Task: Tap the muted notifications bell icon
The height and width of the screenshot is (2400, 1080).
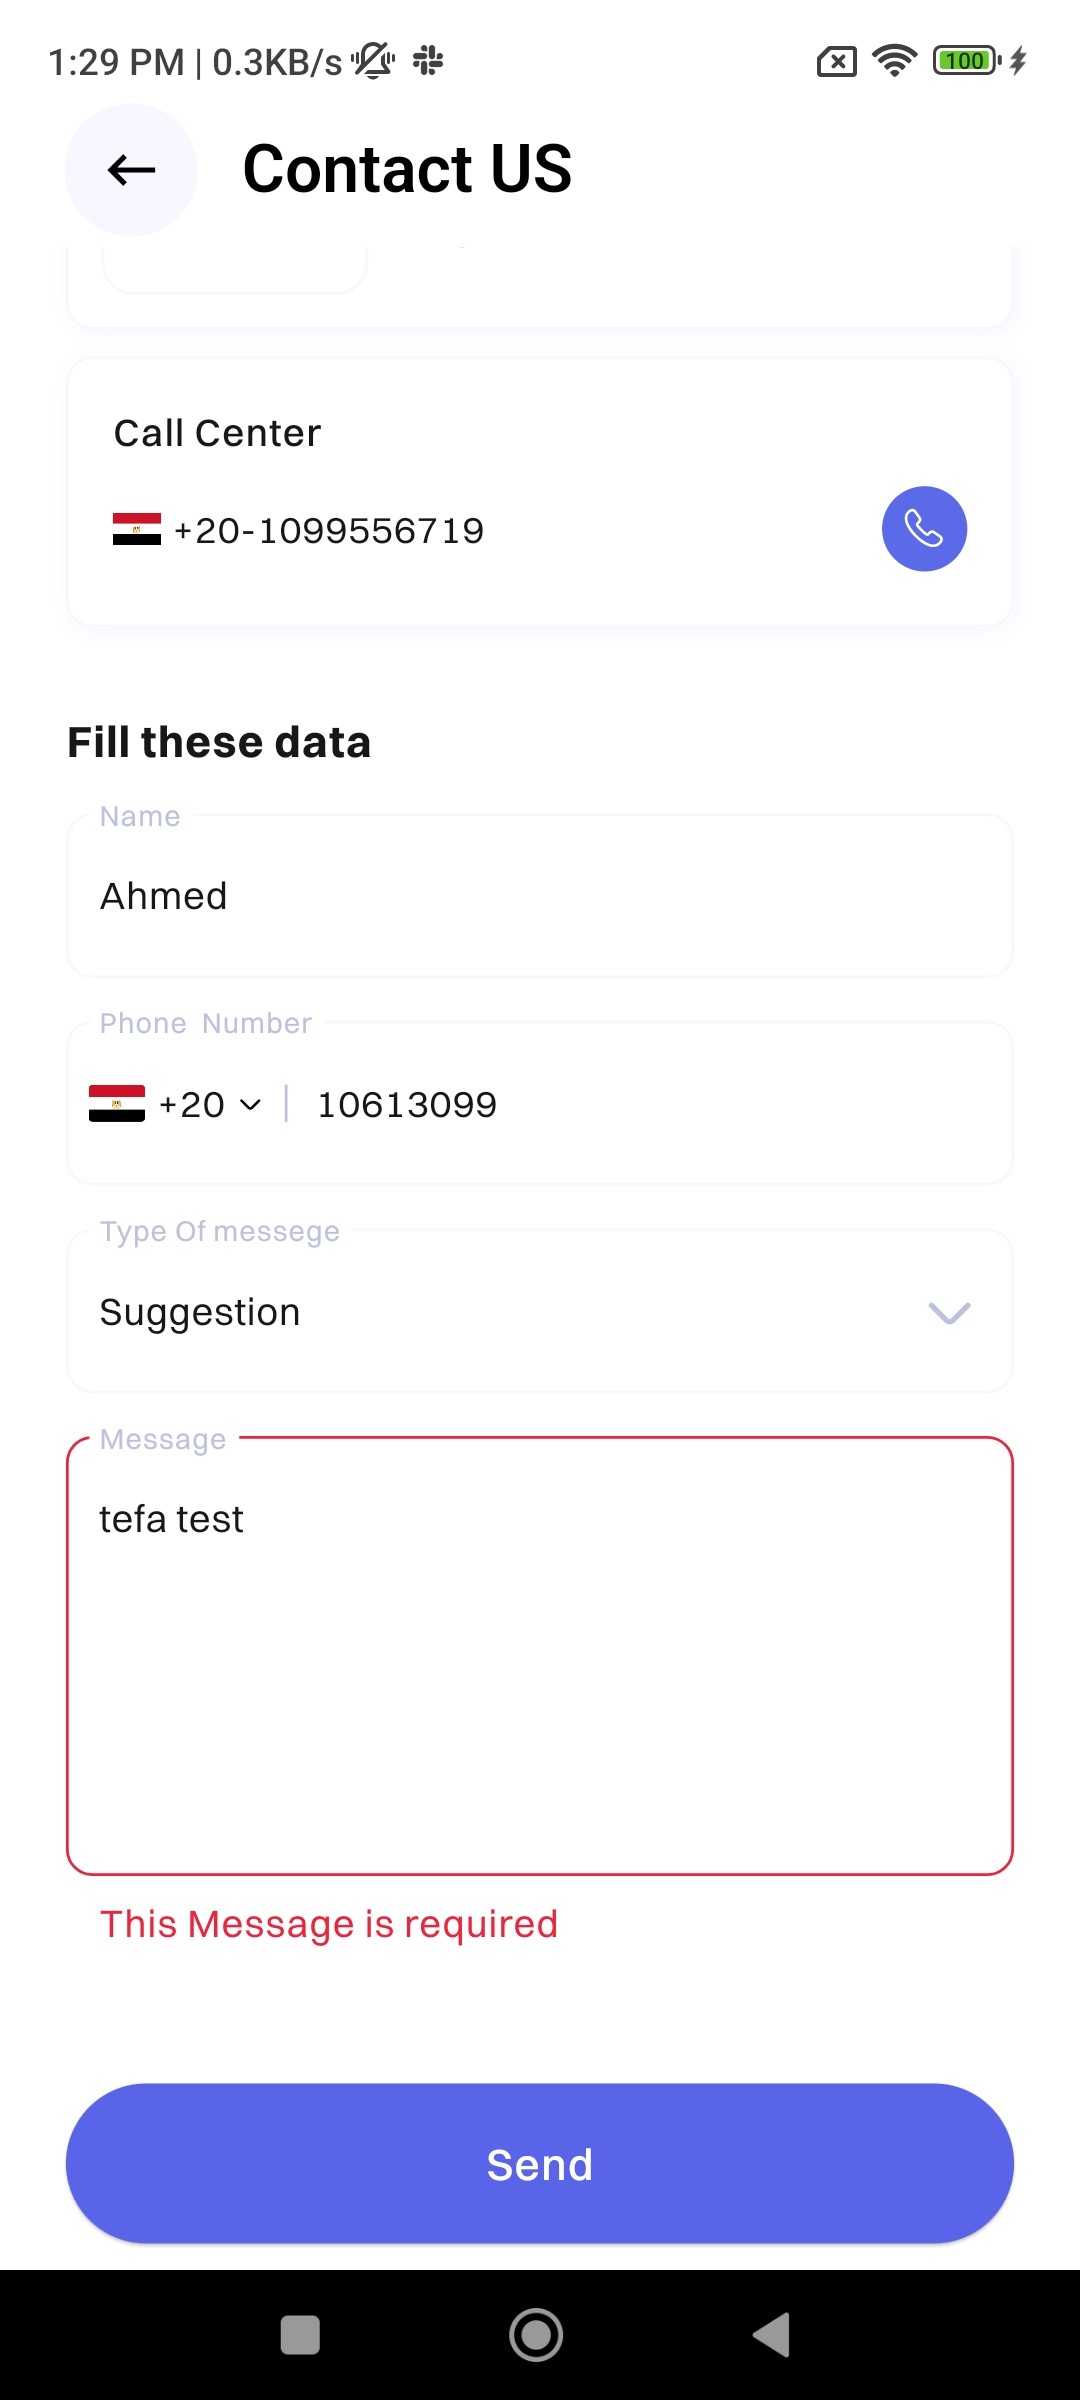Action: point(374,61)
